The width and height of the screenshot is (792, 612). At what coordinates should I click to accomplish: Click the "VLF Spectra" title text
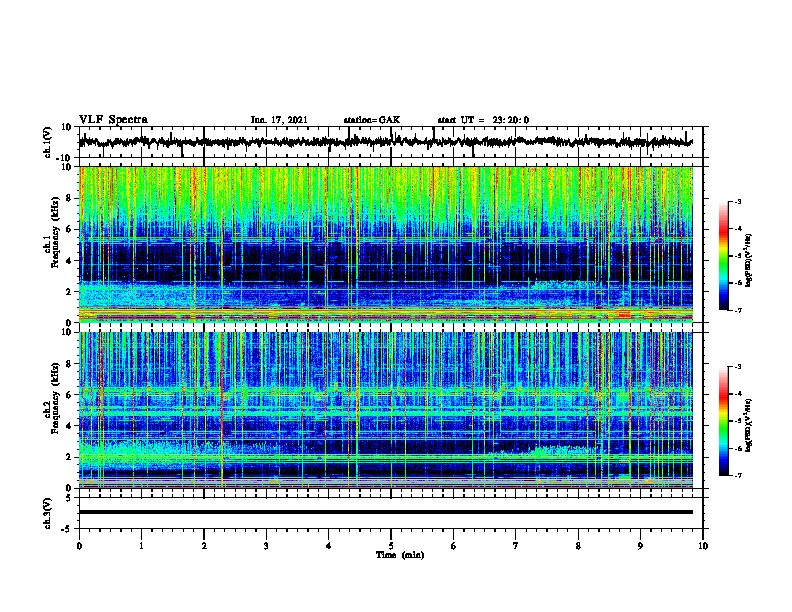[x=113, y=120]
